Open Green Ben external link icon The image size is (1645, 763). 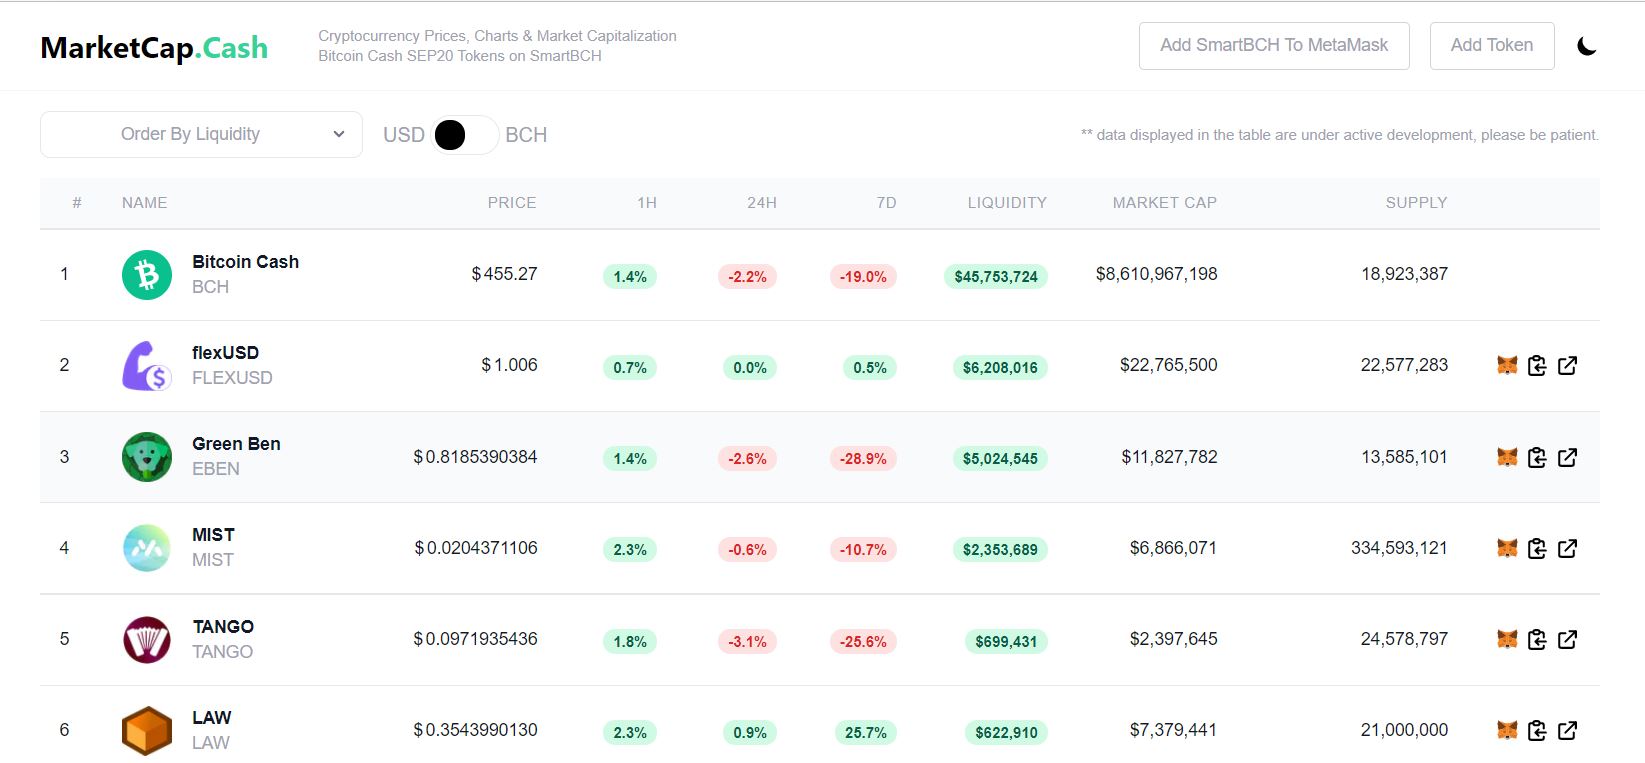click(1568, 457)
